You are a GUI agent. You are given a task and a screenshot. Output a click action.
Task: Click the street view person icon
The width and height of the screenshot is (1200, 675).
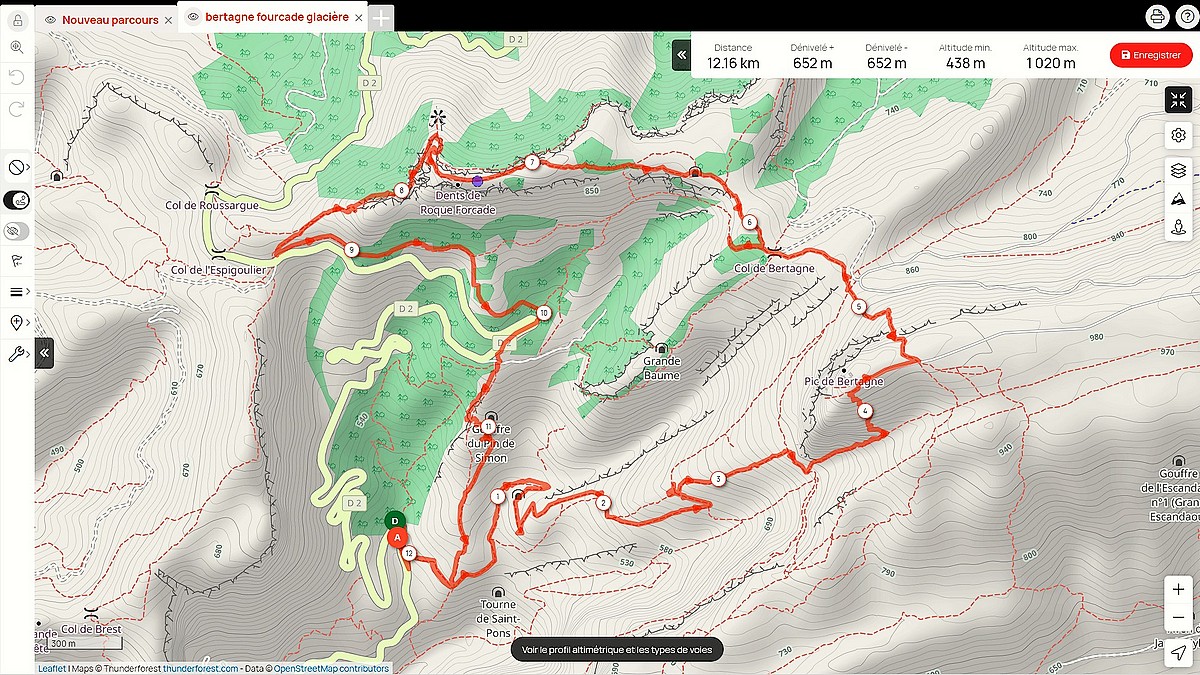tap(1178, 227)
